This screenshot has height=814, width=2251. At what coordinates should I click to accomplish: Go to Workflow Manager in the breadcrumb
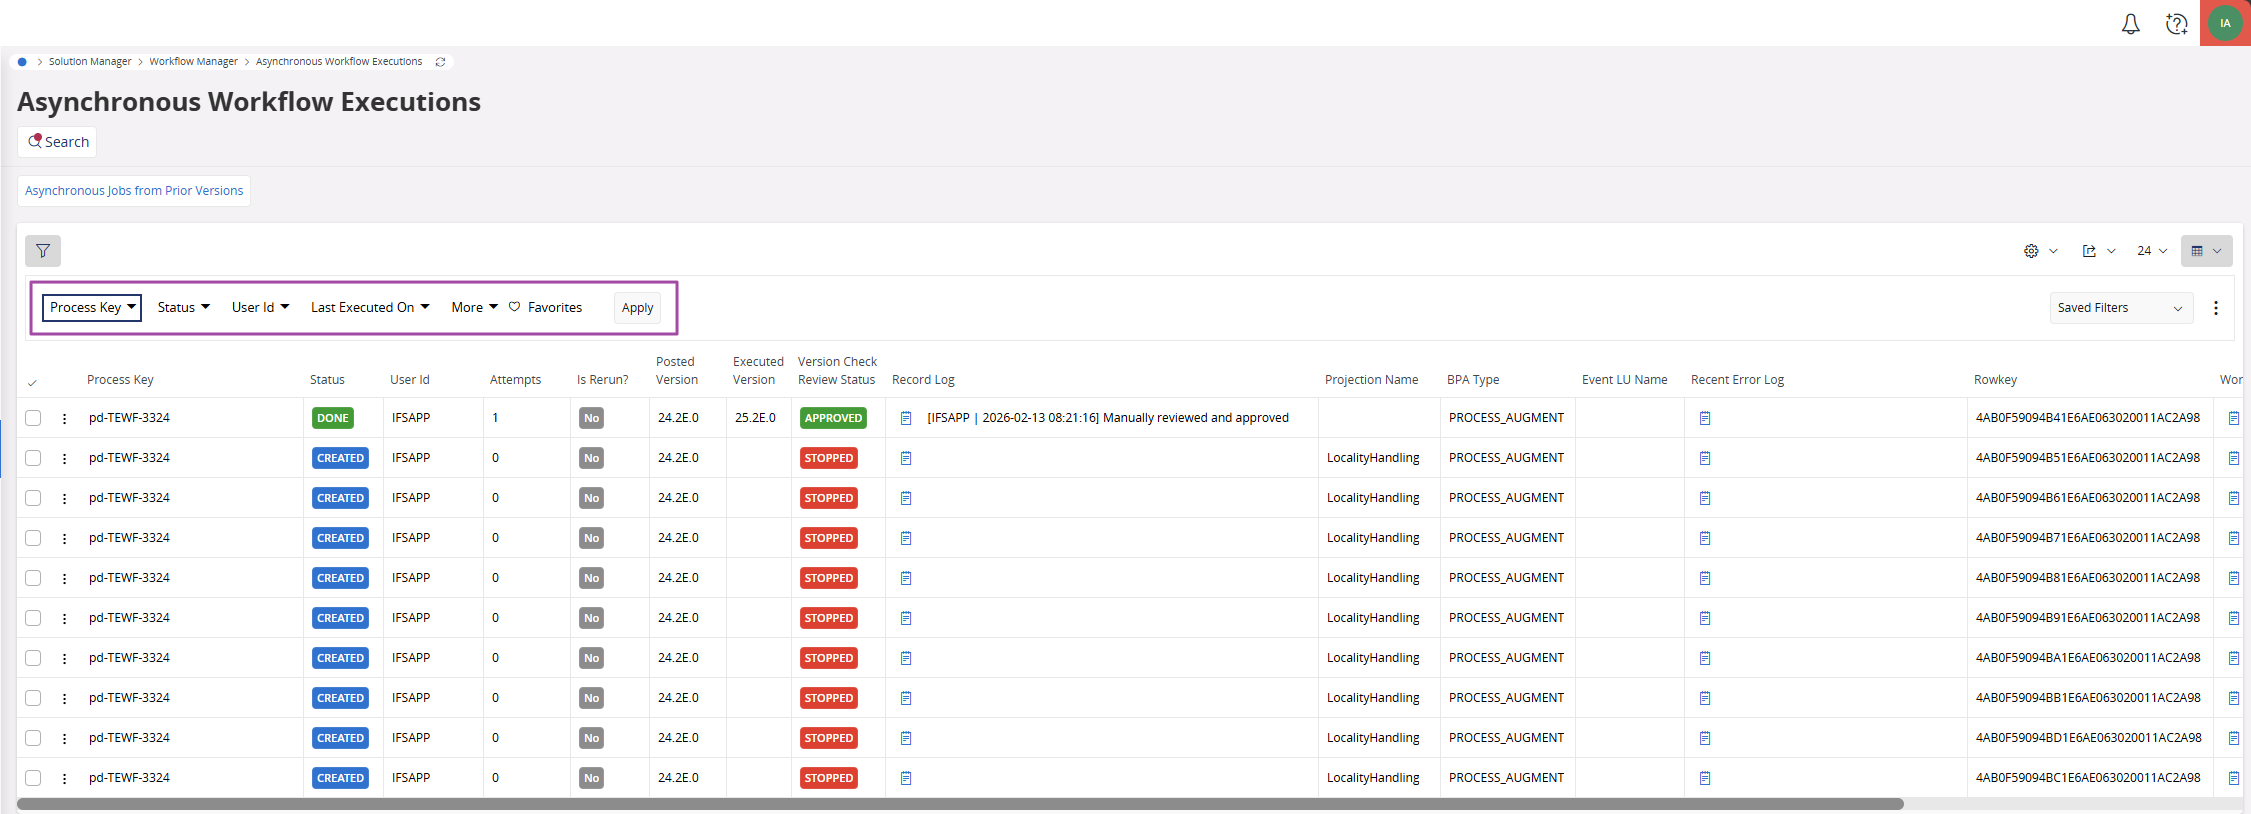click(194, 62)
